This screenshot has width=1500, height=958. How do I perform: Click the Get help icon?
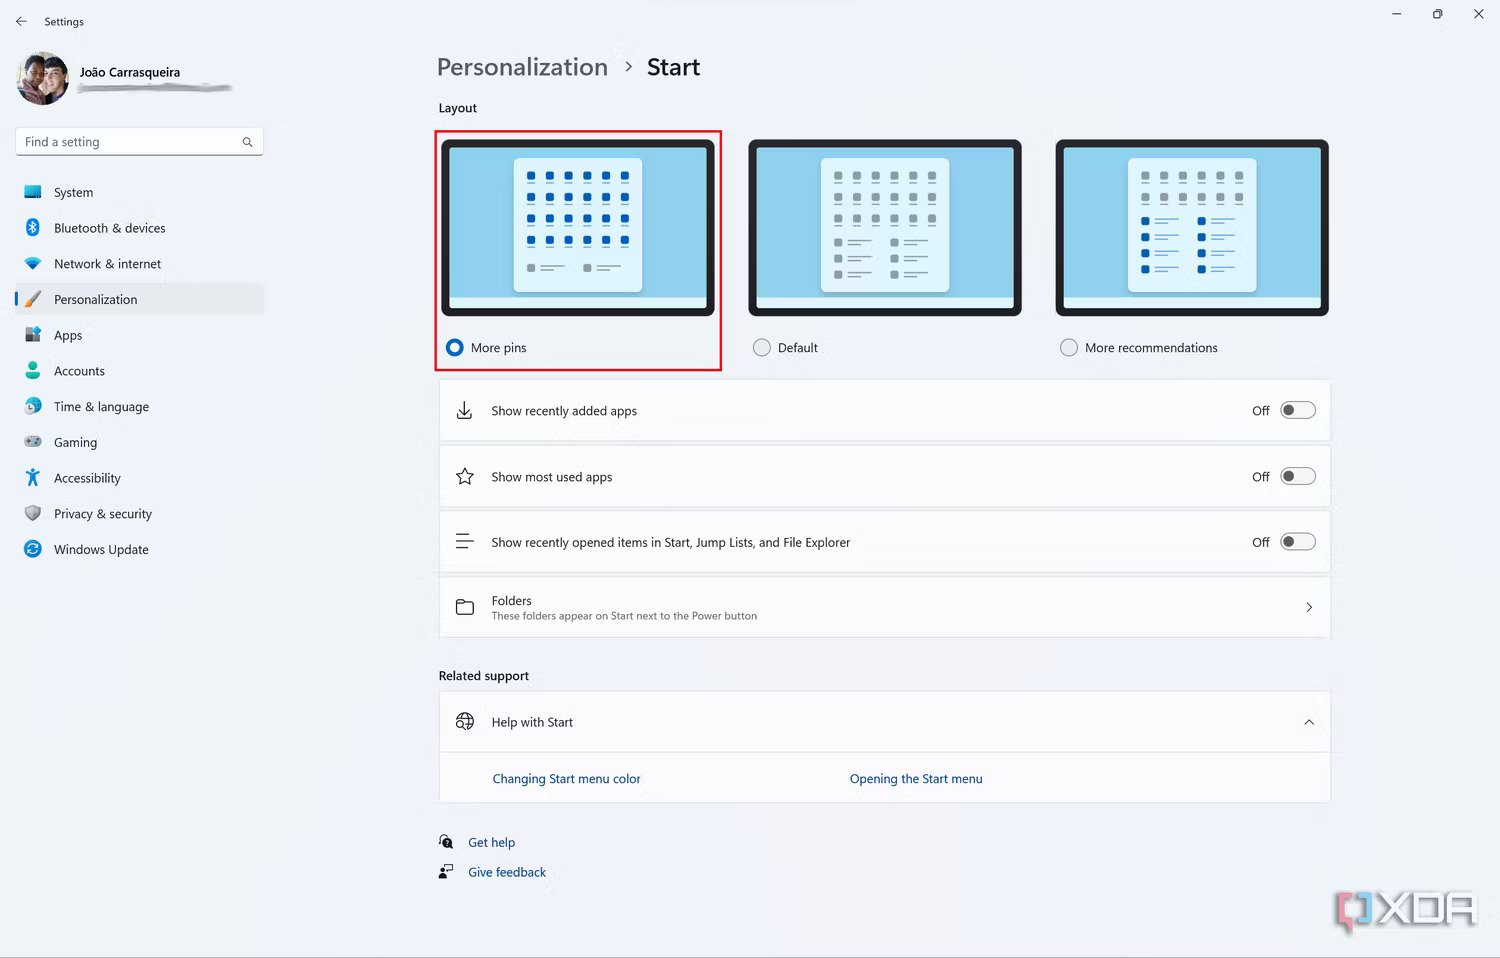pyautogui.click(x=446, y=842)
